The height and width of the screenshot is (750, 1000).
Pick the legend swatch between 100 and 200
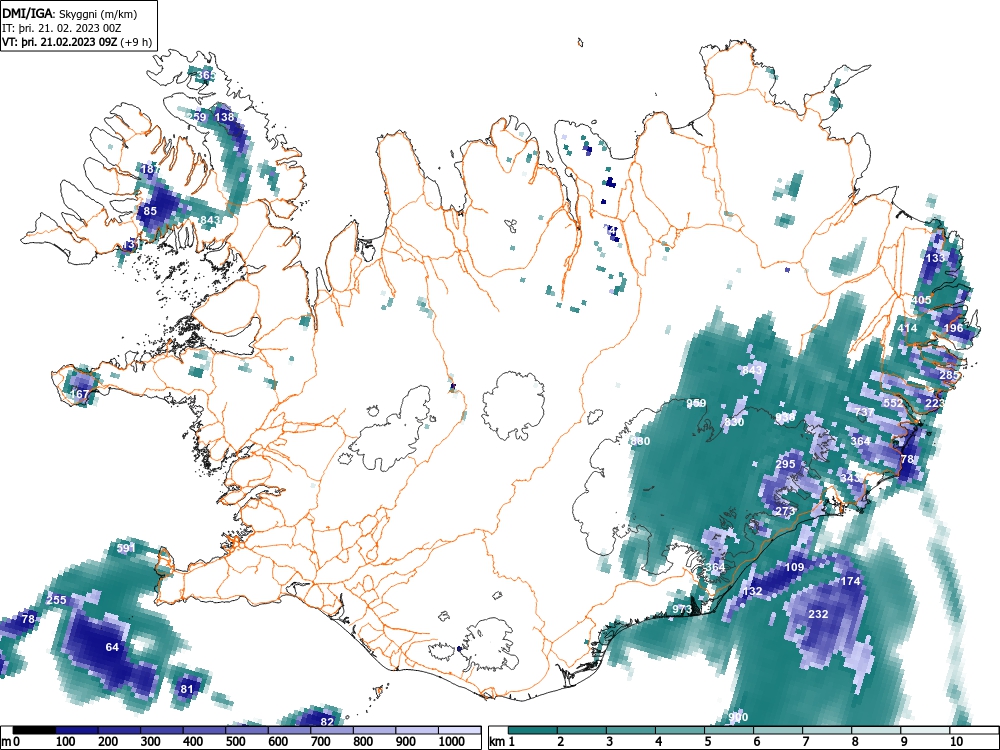coord(77,730)
